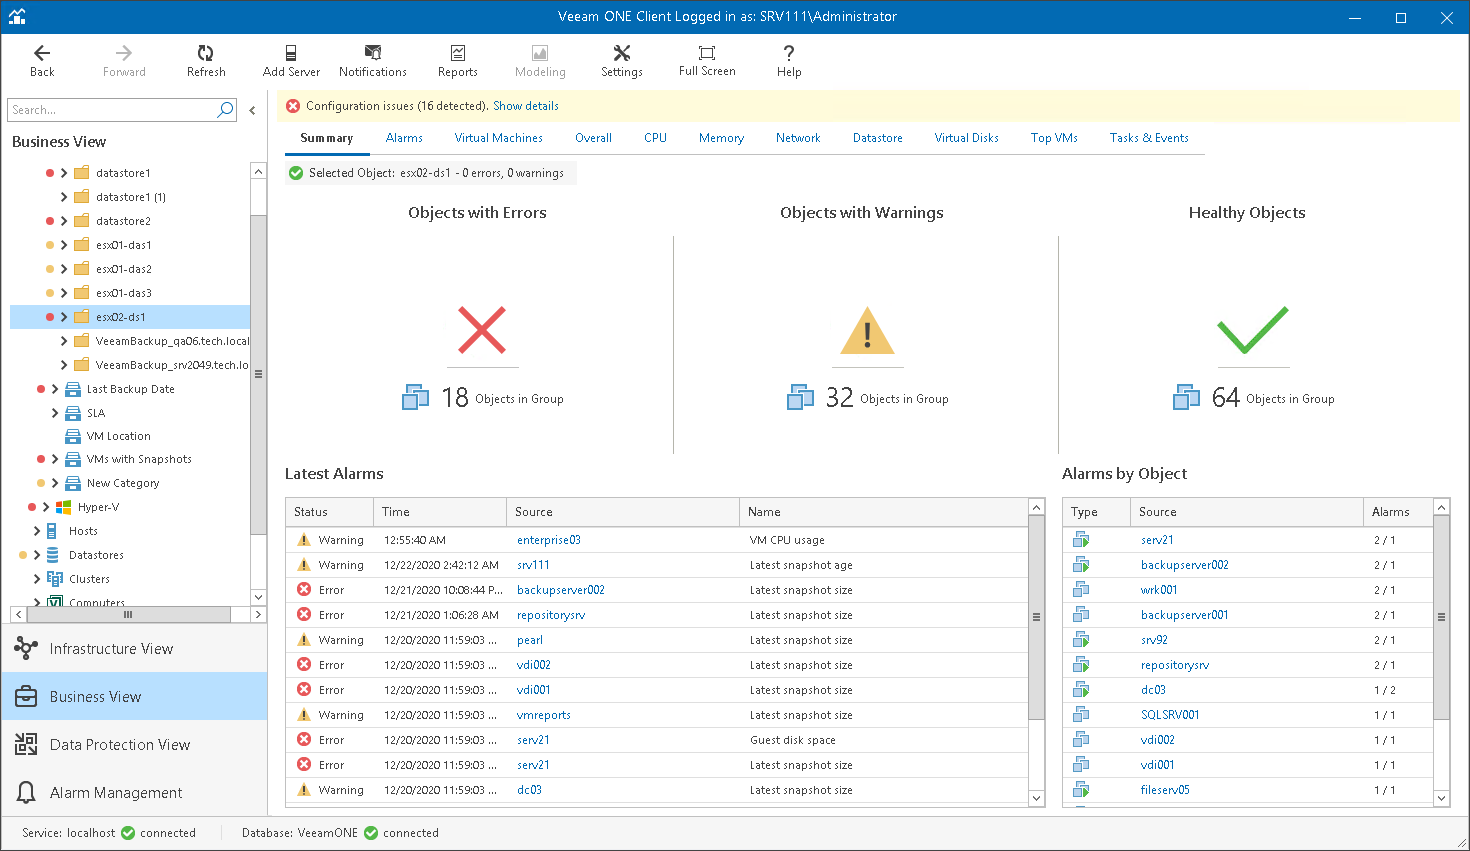Click the Show details link
Image resolution: width=1470 pixels, height=851 pixels.
525,106
